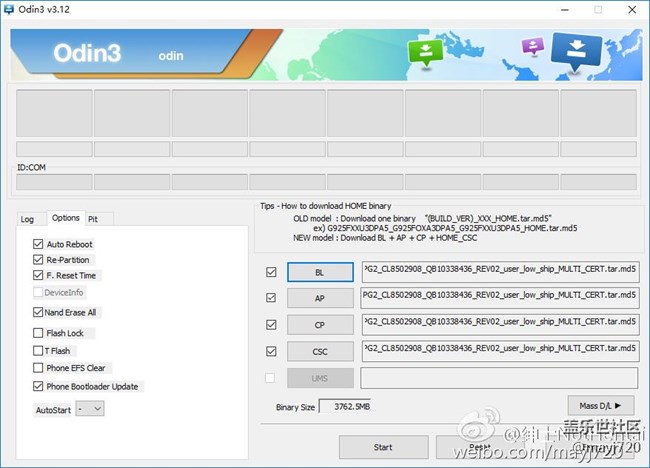
Task: Click the purple transfer icon in banner
Action: point(533,46)
